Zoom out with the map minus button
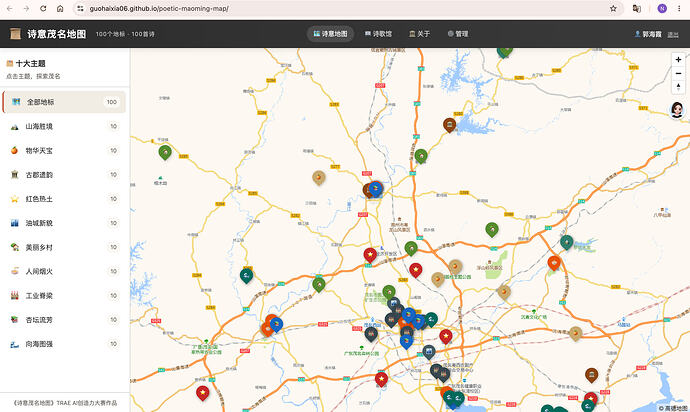The image size is (690, 412). pos(678,74)
